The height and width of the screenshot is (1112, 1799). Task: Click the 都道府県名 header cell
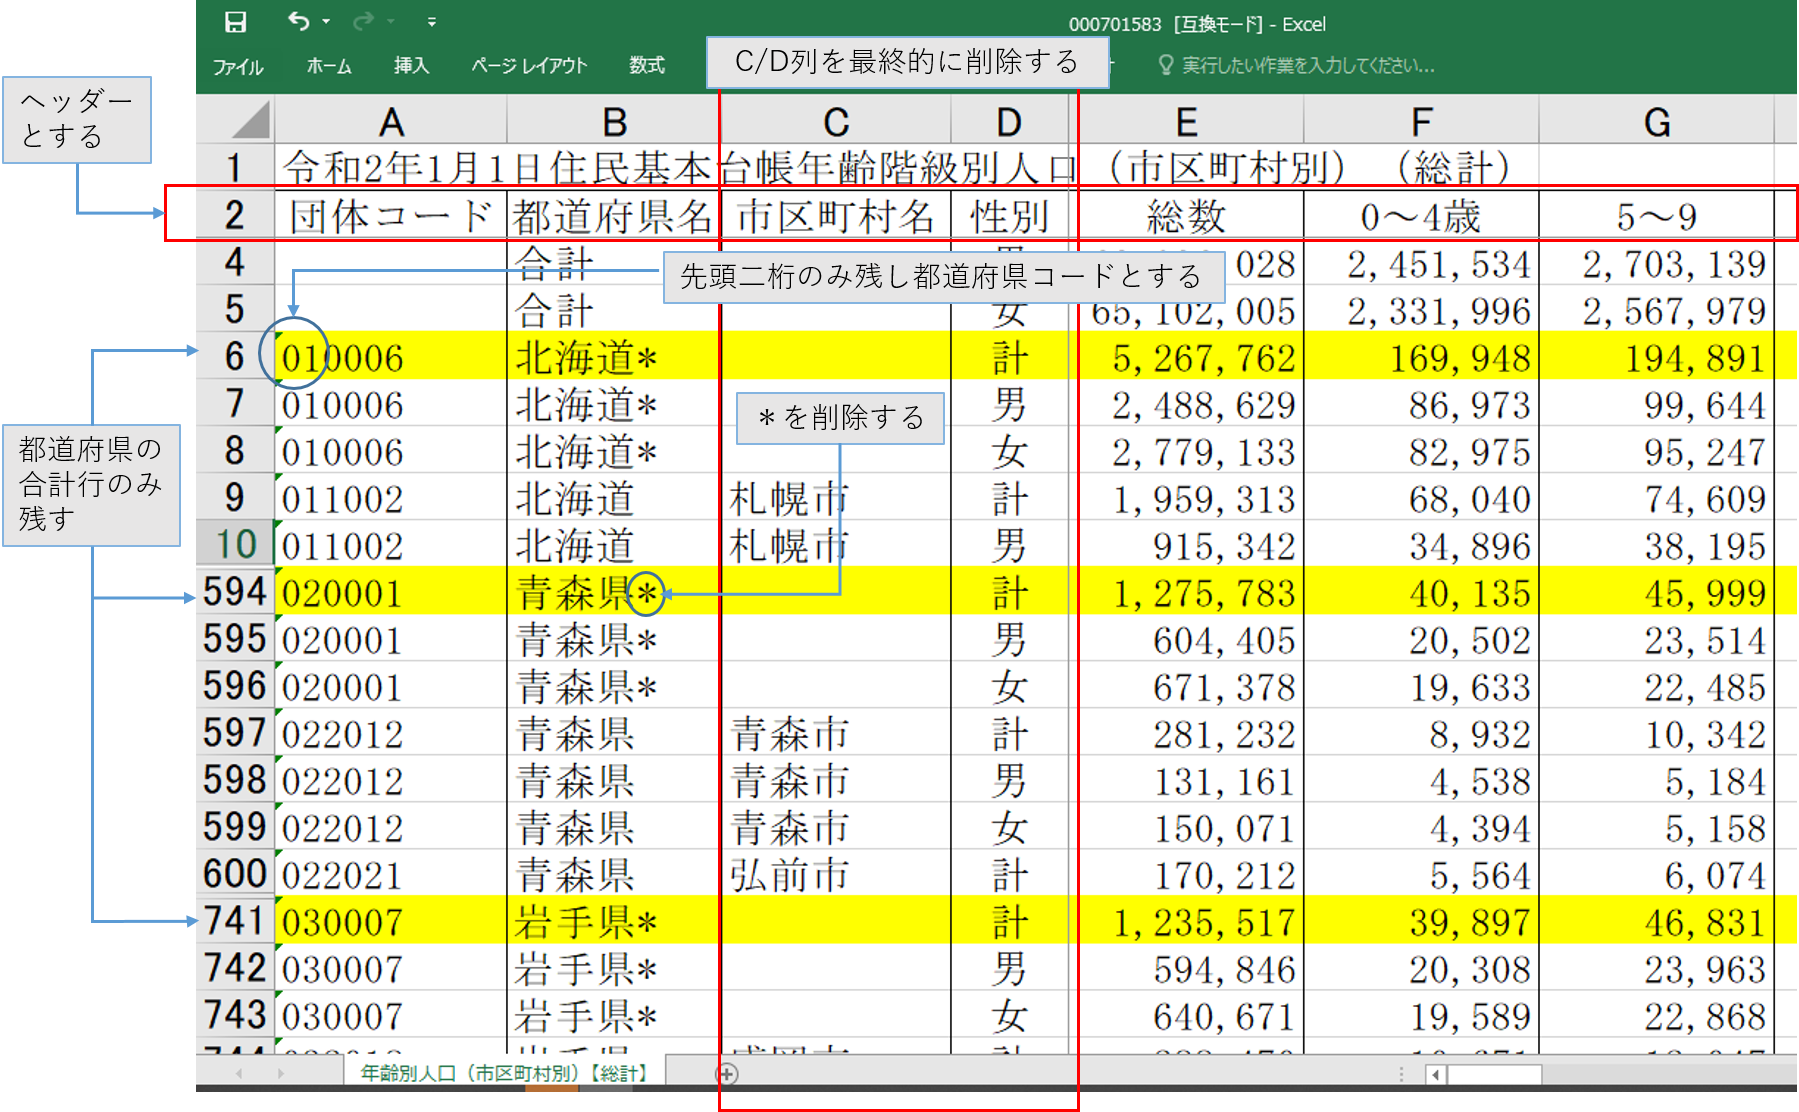click(x=614, y=216)
